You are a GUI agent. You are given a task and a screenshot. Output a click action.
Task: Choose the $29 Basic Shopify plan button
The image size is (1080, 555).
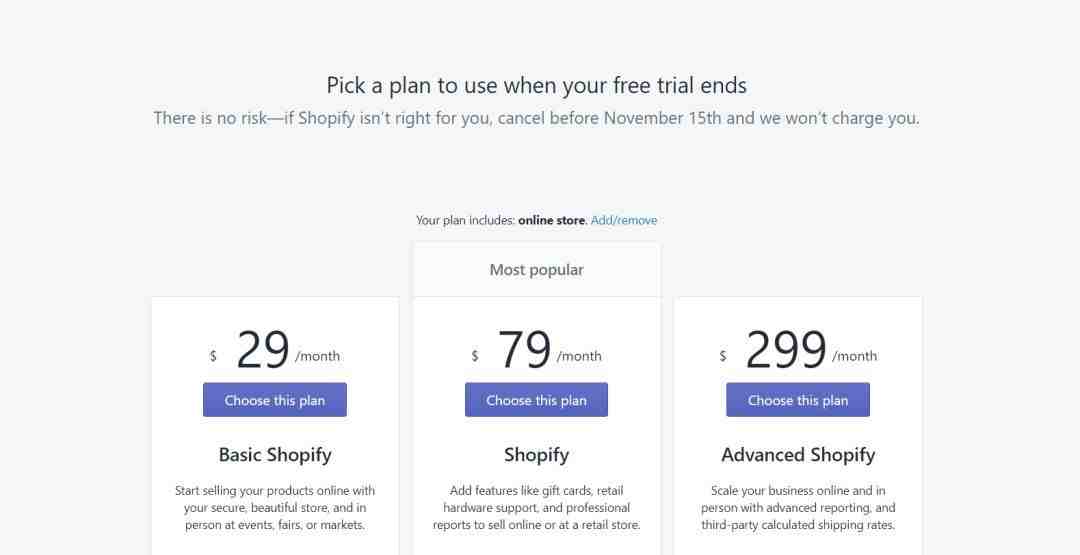point(275,400)
